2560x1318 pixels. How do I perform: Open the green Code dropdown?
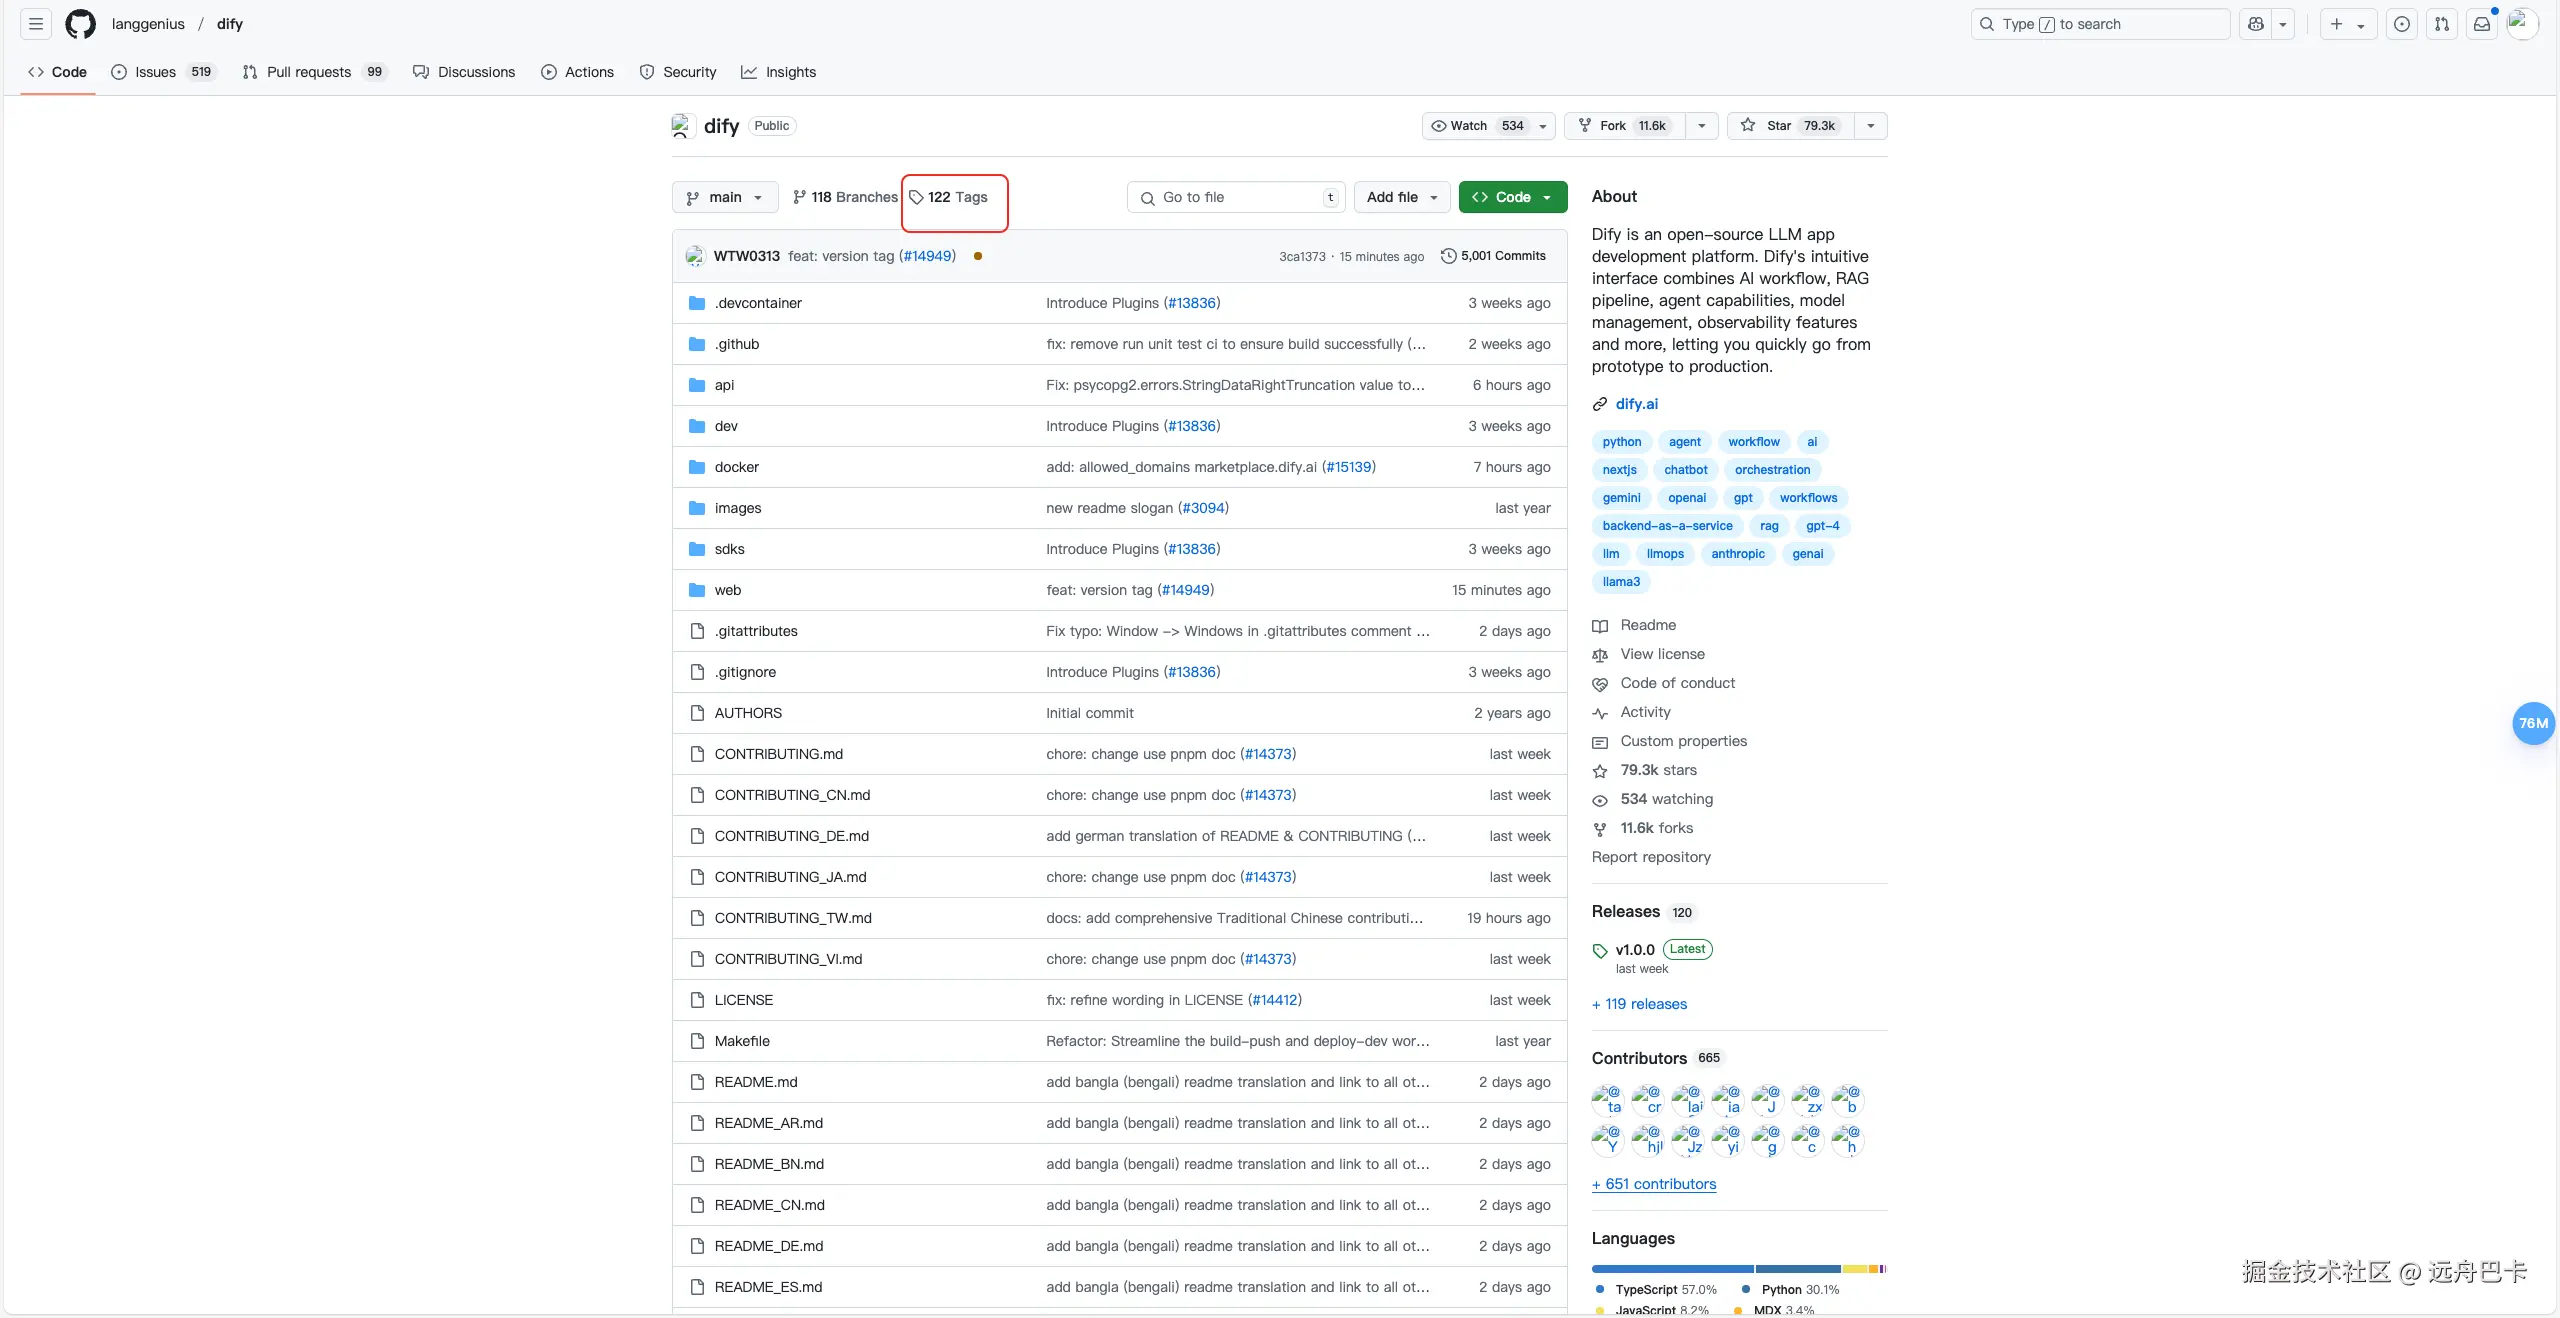point(1512,197)
